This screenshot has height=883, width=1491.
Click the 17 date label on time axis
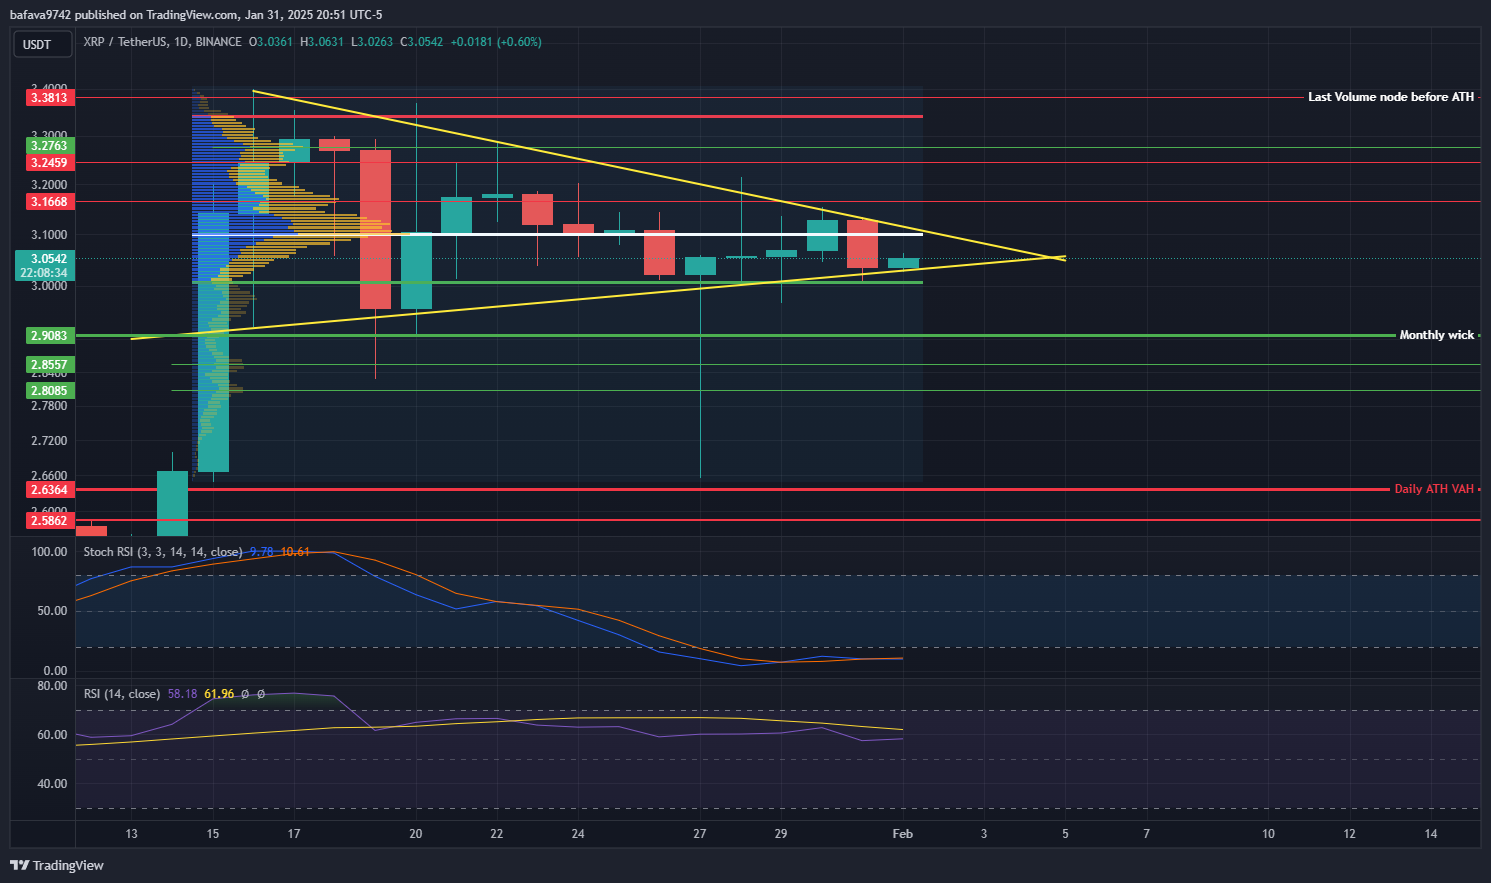click(294, 834)
